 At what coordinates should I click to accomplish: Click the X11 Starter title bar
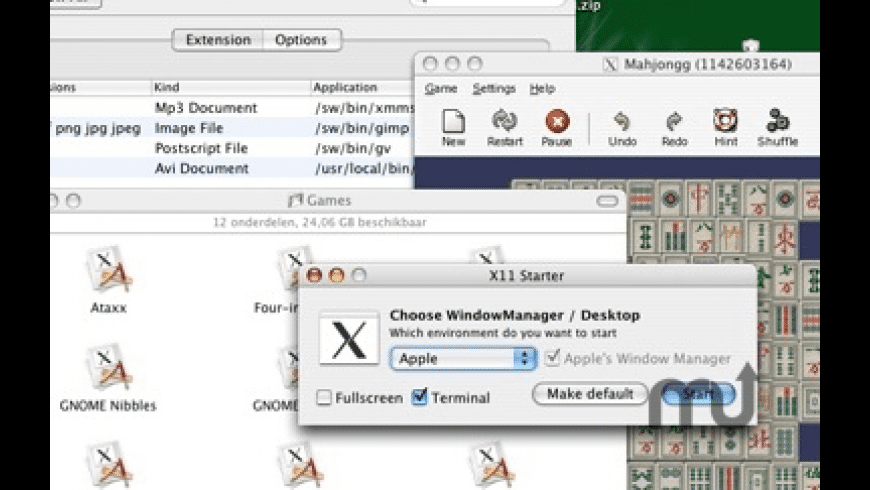527,275
